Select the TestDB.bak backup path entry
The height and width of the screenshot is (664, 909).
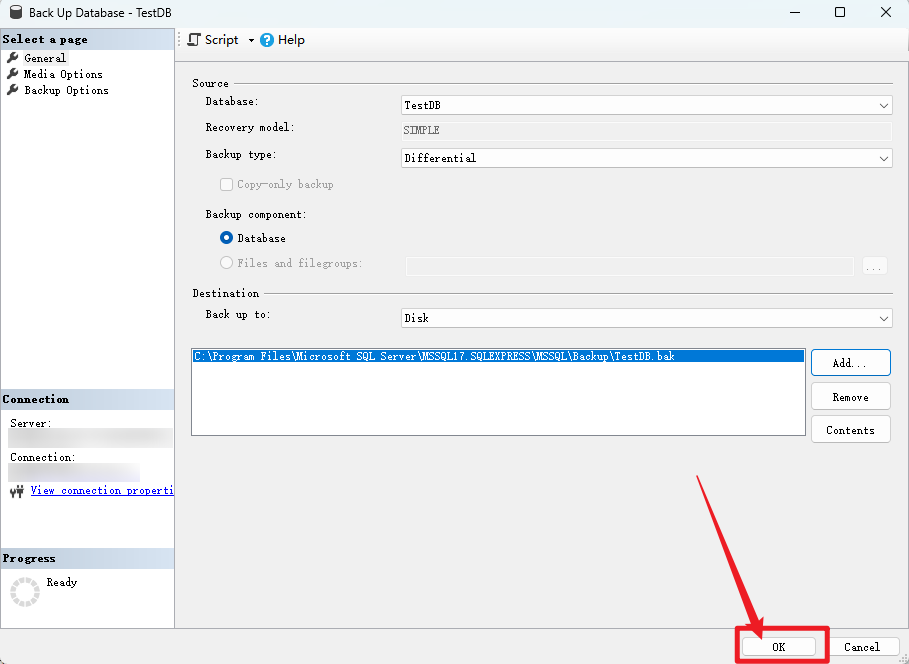coord(498,357)
